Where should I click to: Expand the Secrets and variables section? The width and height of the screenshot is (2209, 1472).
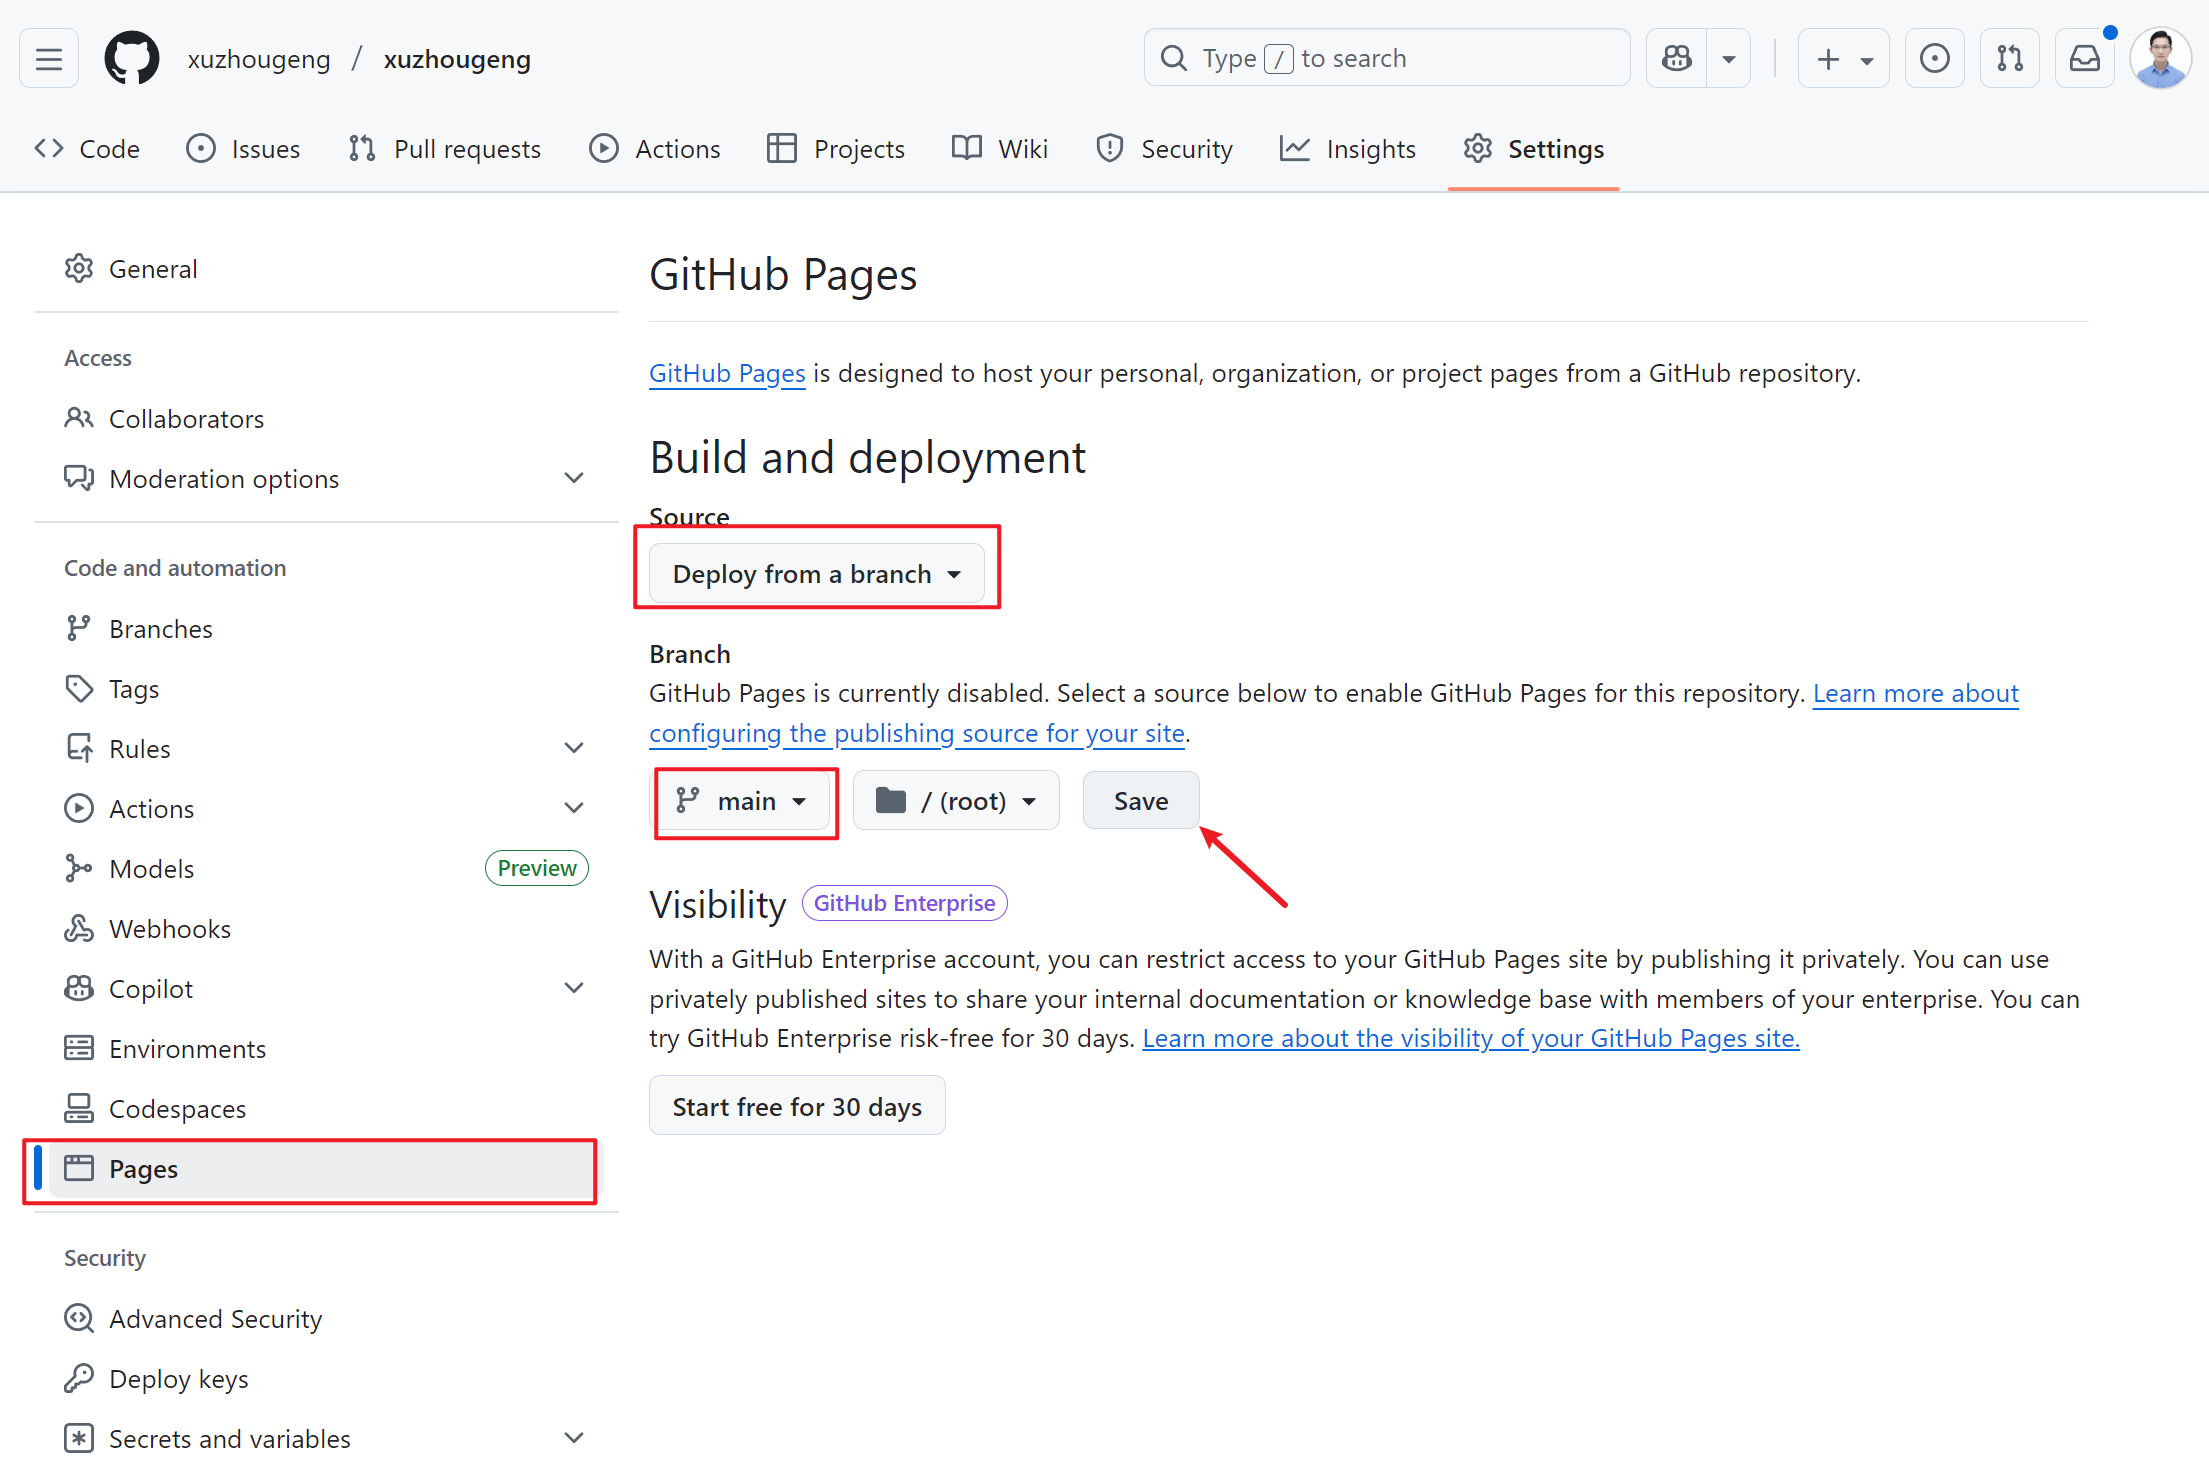[x=574, y=1437]
